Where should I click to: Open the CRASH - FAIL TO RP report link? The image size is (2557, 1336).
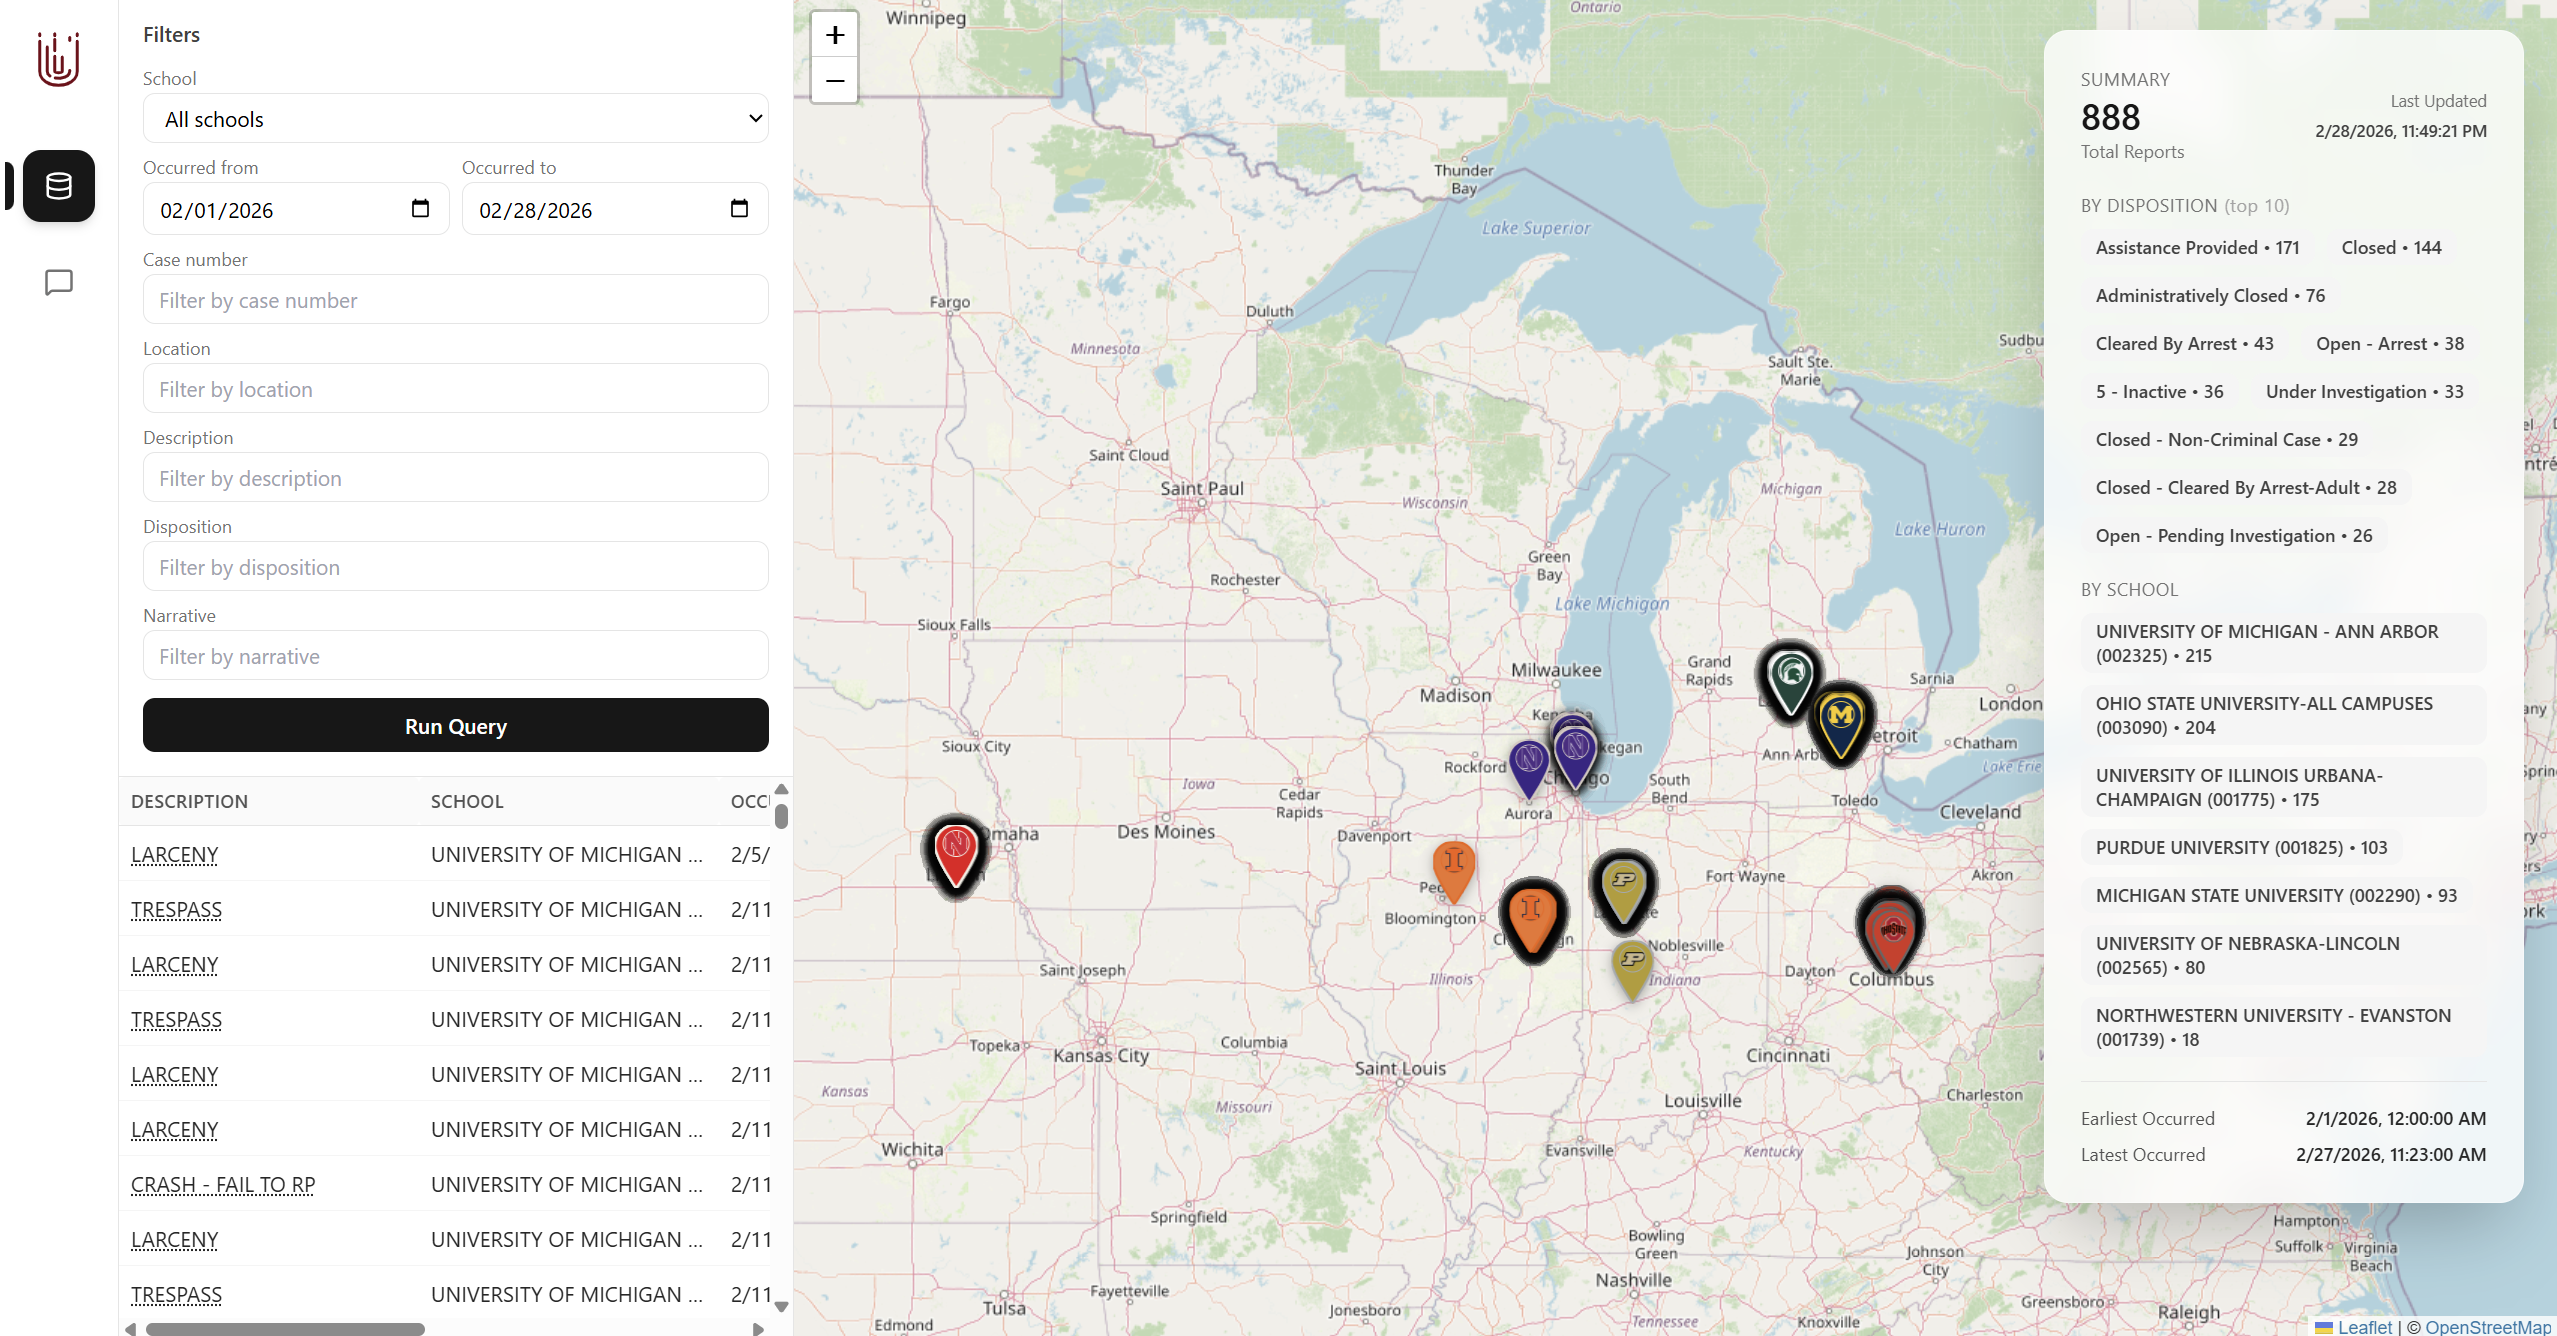click(x=223, y=1184)
